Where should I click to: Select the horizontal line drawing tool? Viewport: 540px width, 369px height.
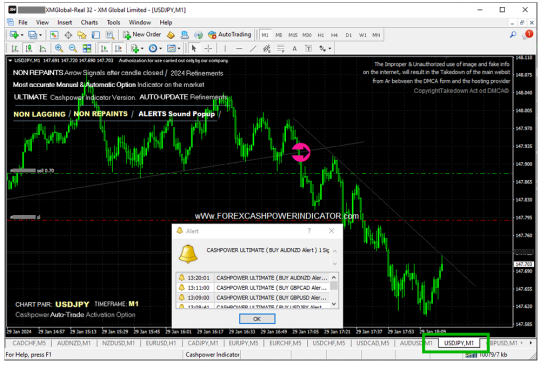(239, 49)
